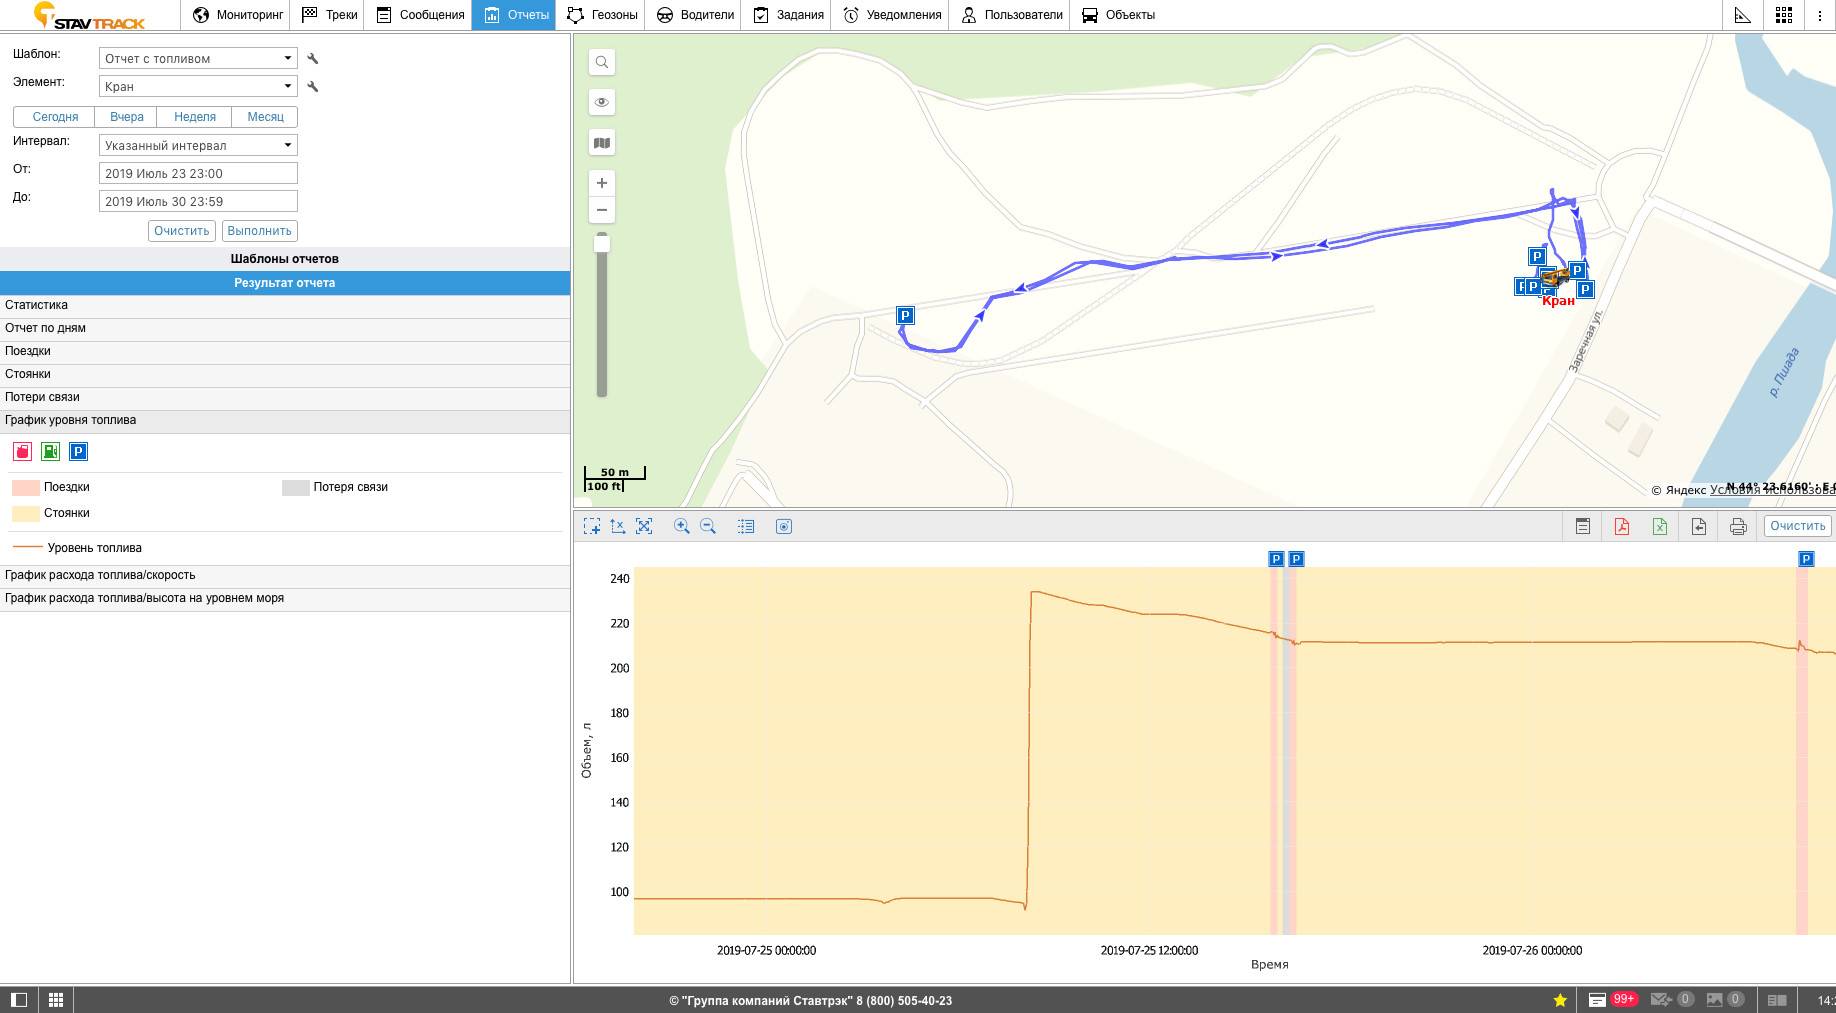Toggle fuel refill markers on chart
The image size is (1836, 1013).
[50, 452]
